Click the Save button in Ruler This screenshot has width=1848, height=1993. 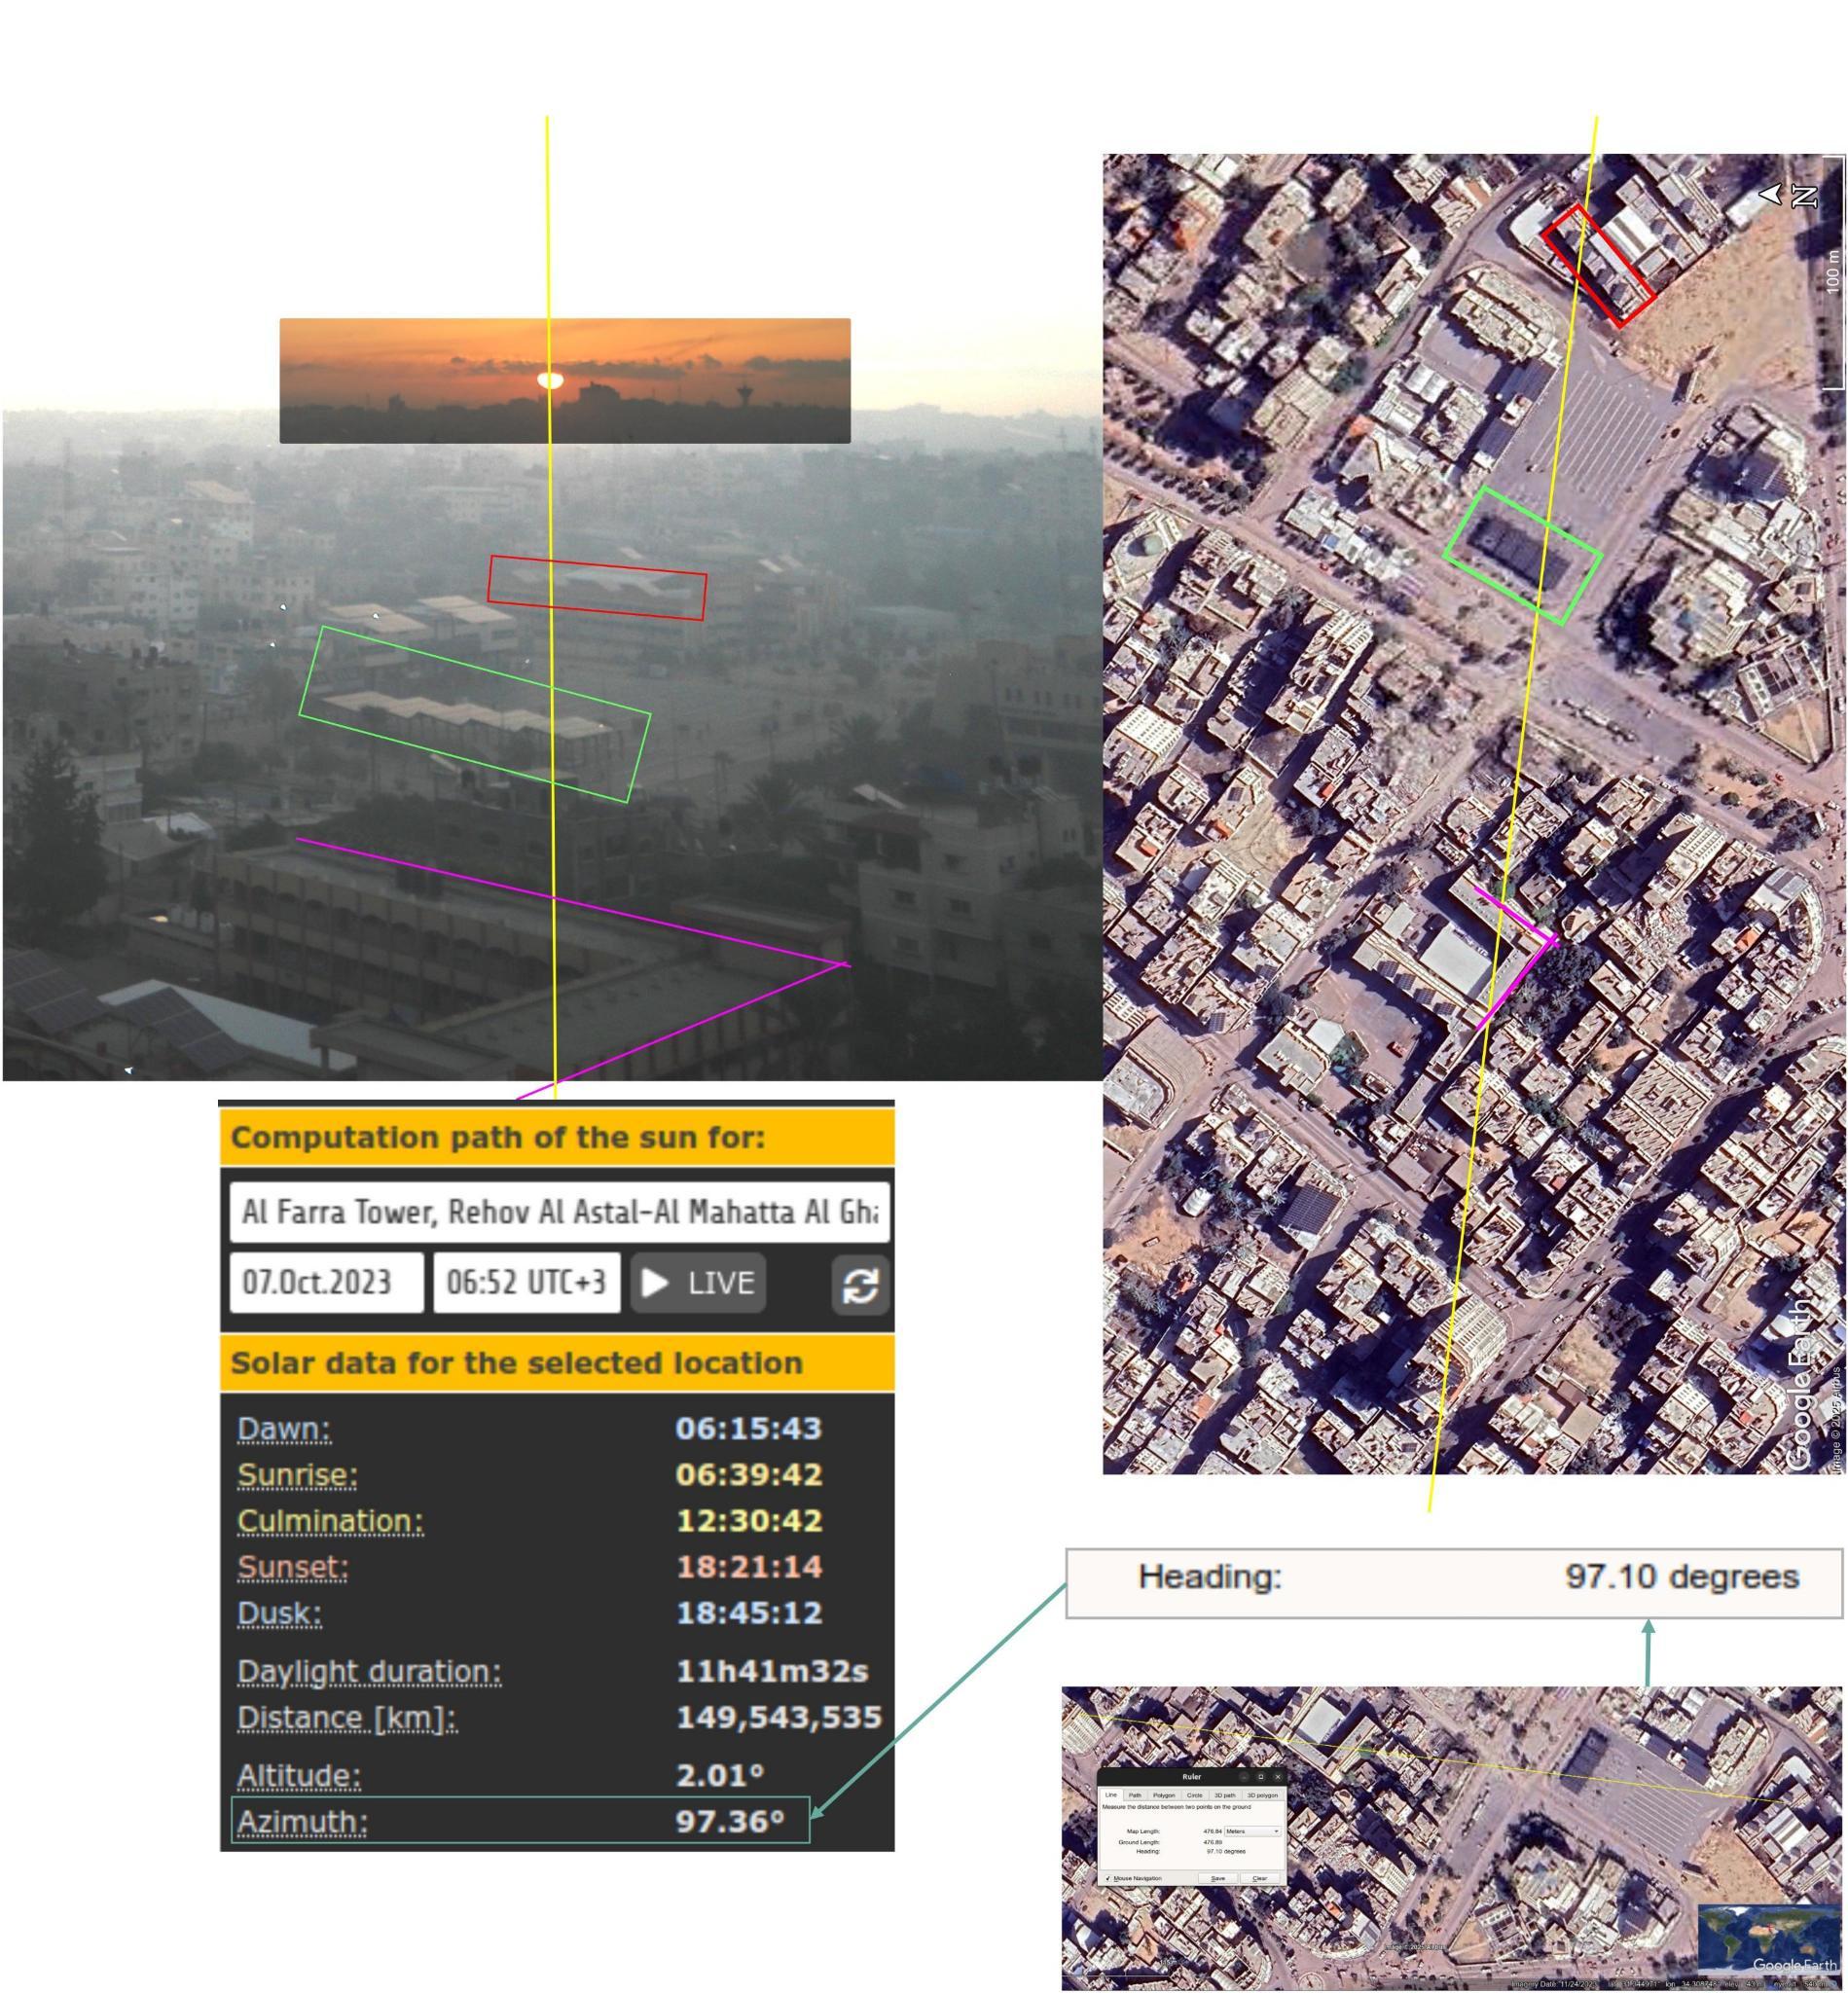click(1218, 1879)
